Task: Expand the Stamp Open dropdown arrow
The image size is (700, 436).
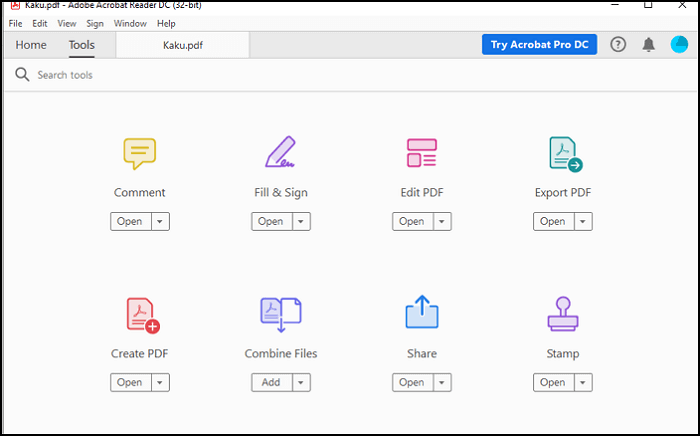Action: (x=583, y=383)
